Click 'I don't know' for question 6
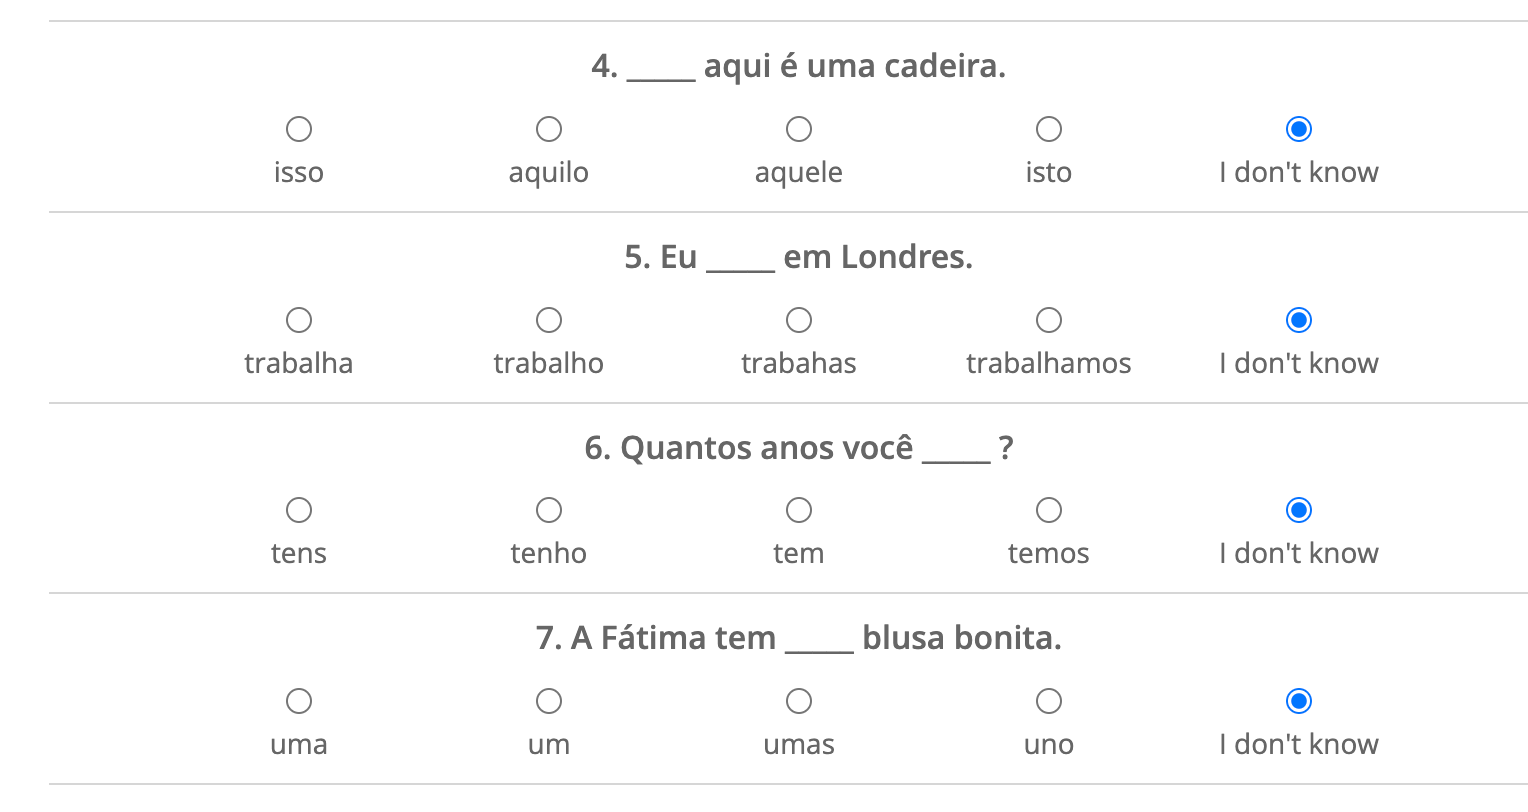 [x=1299, y=510]
